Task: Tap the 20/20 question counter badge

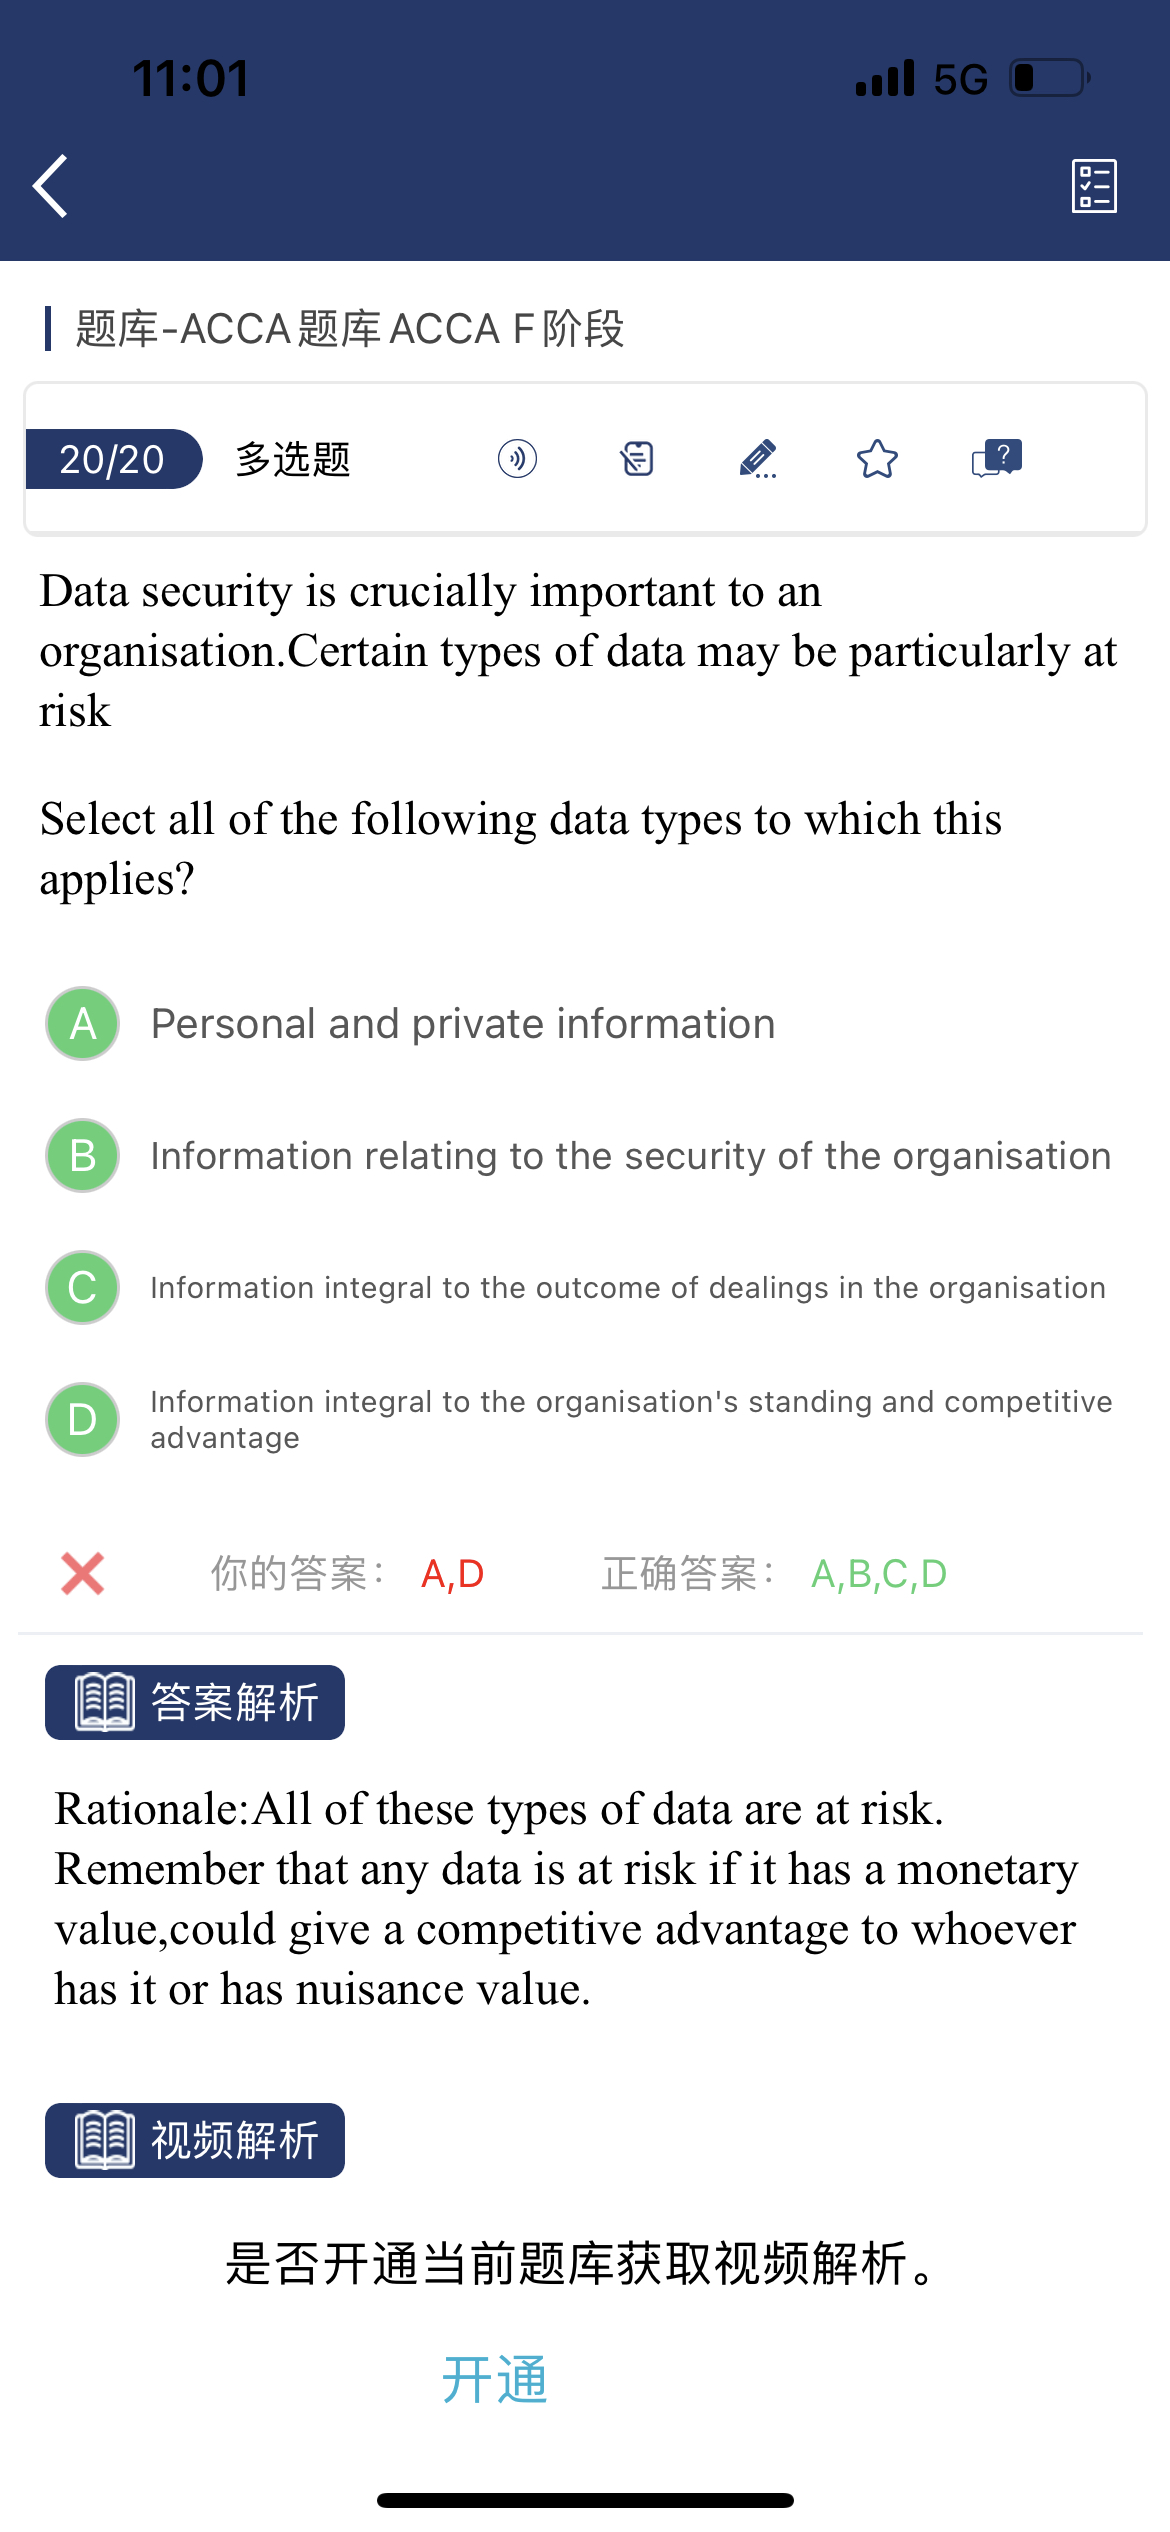Action: click(112, 459)
